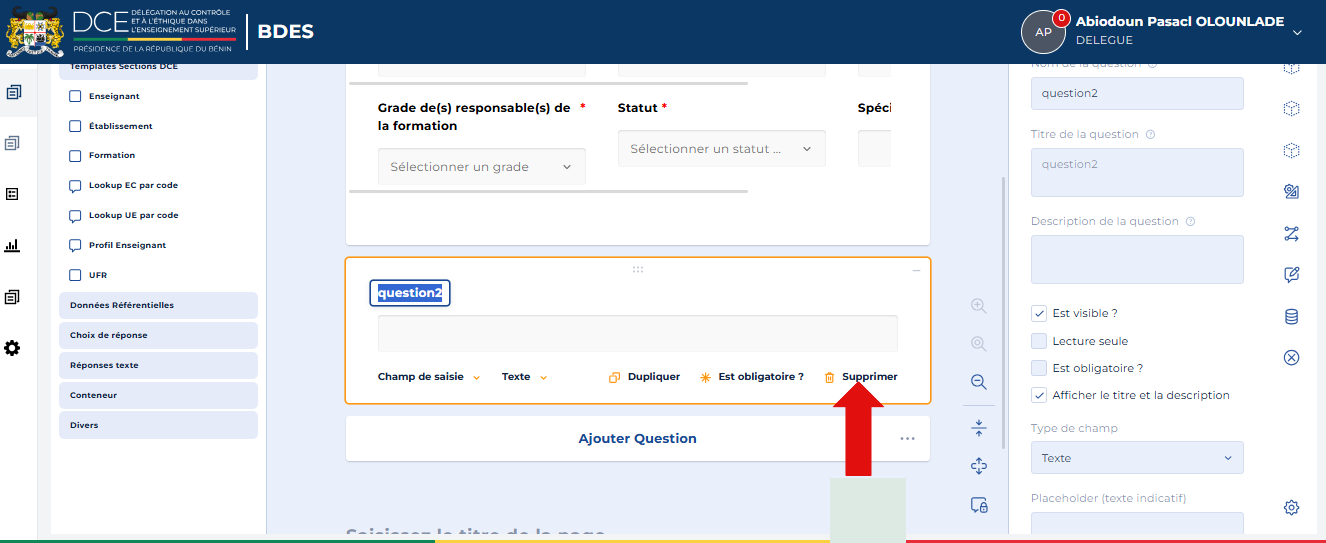1326x543 pixels.
Task: Click the zoom out magnifier icon
Action: tap(979, 382)
